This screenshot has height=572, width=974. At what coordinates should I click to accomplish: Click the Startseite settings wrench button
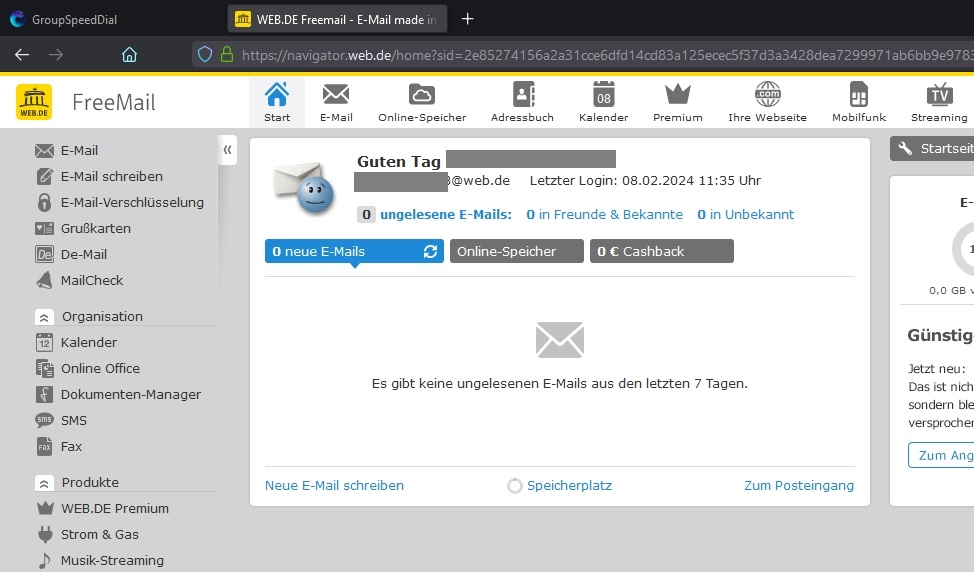click(932, 148)
